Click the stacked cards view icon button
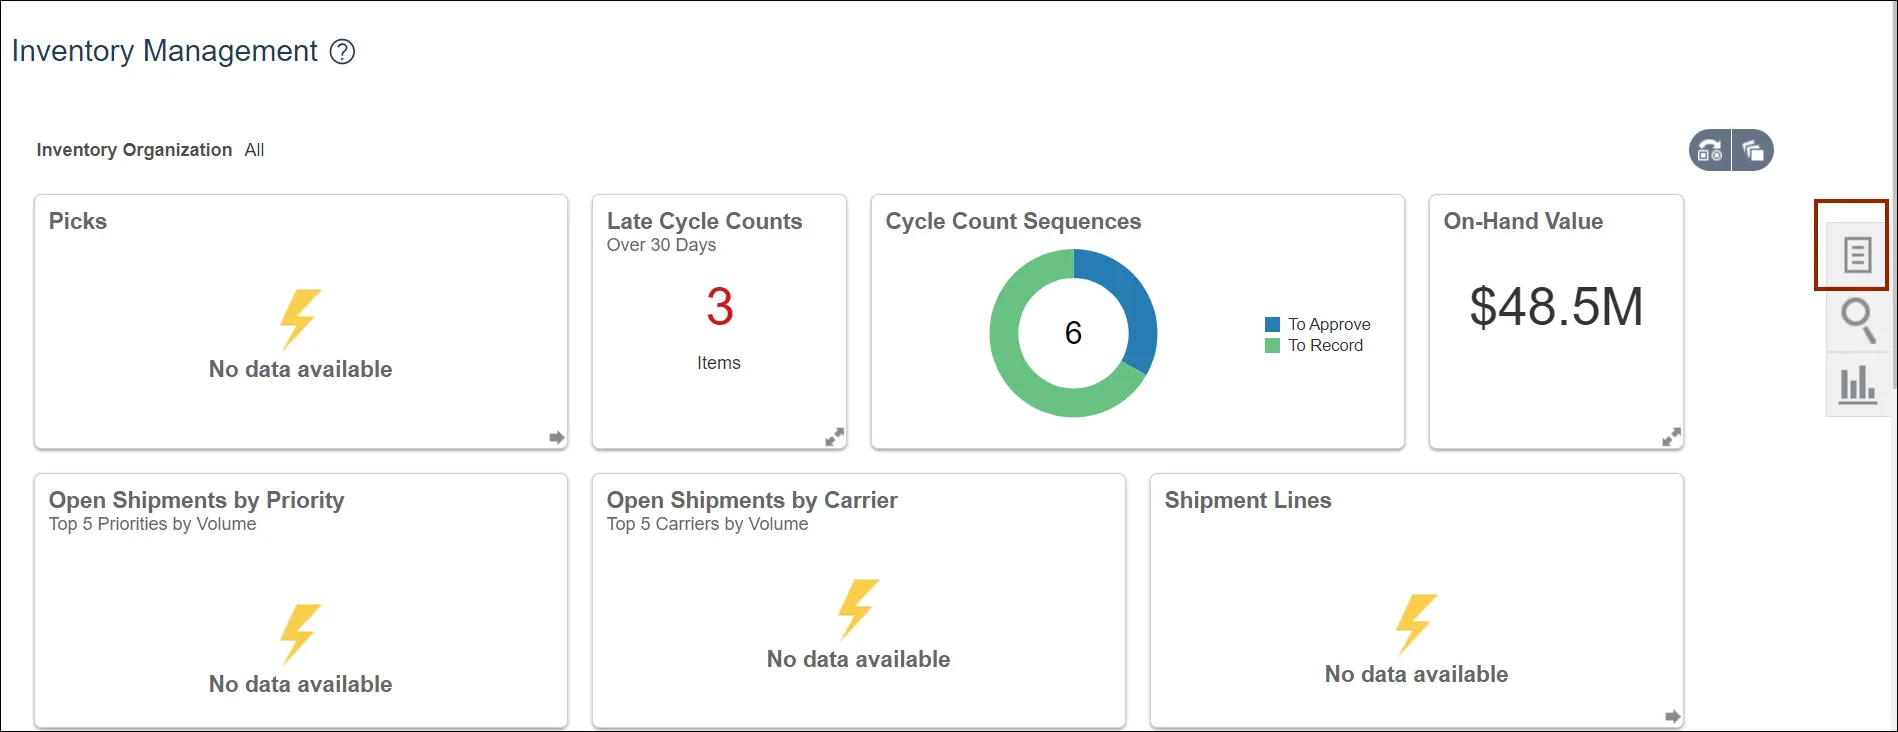This screenshot has width=1898, height=732. point(1753,151)
